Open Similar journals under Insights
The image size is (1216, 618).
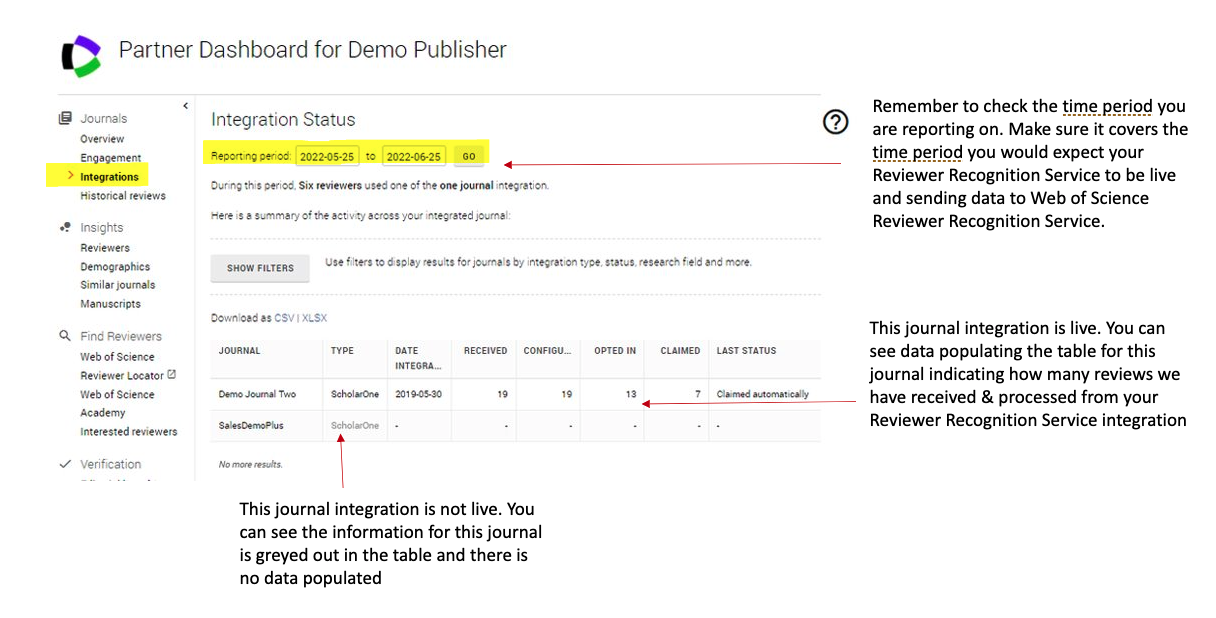click(x=118, y=285)
